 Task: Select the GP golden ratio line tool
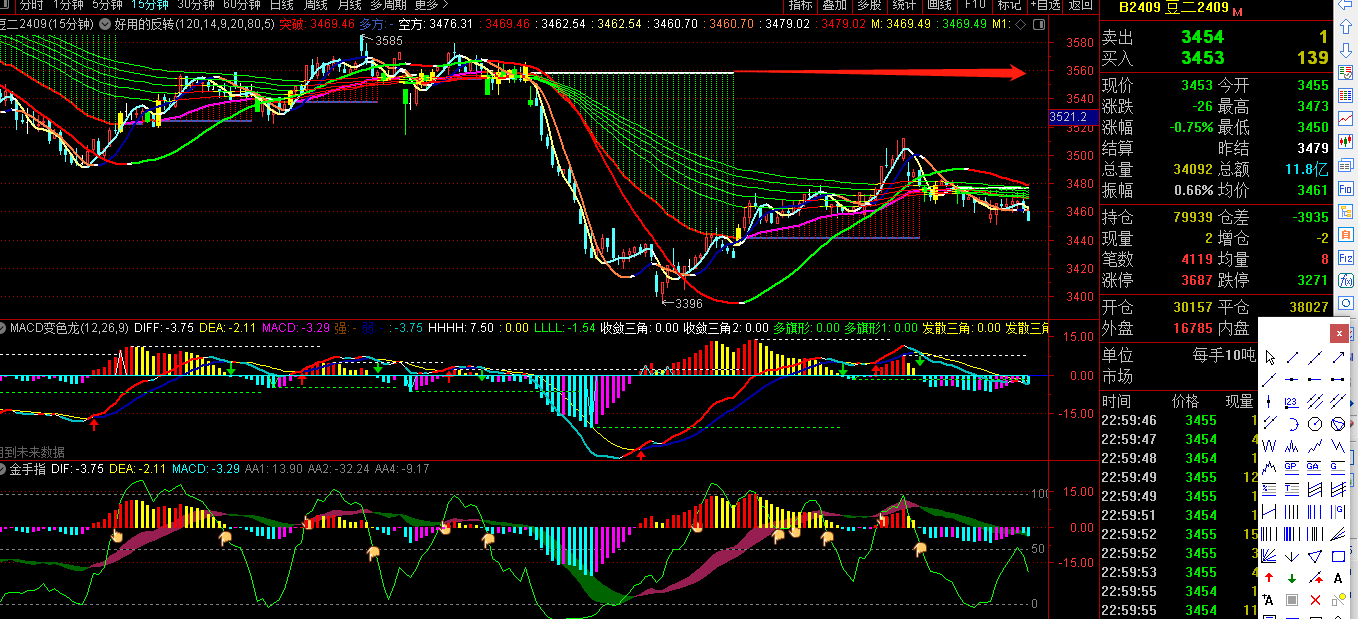pos(1291,467)
